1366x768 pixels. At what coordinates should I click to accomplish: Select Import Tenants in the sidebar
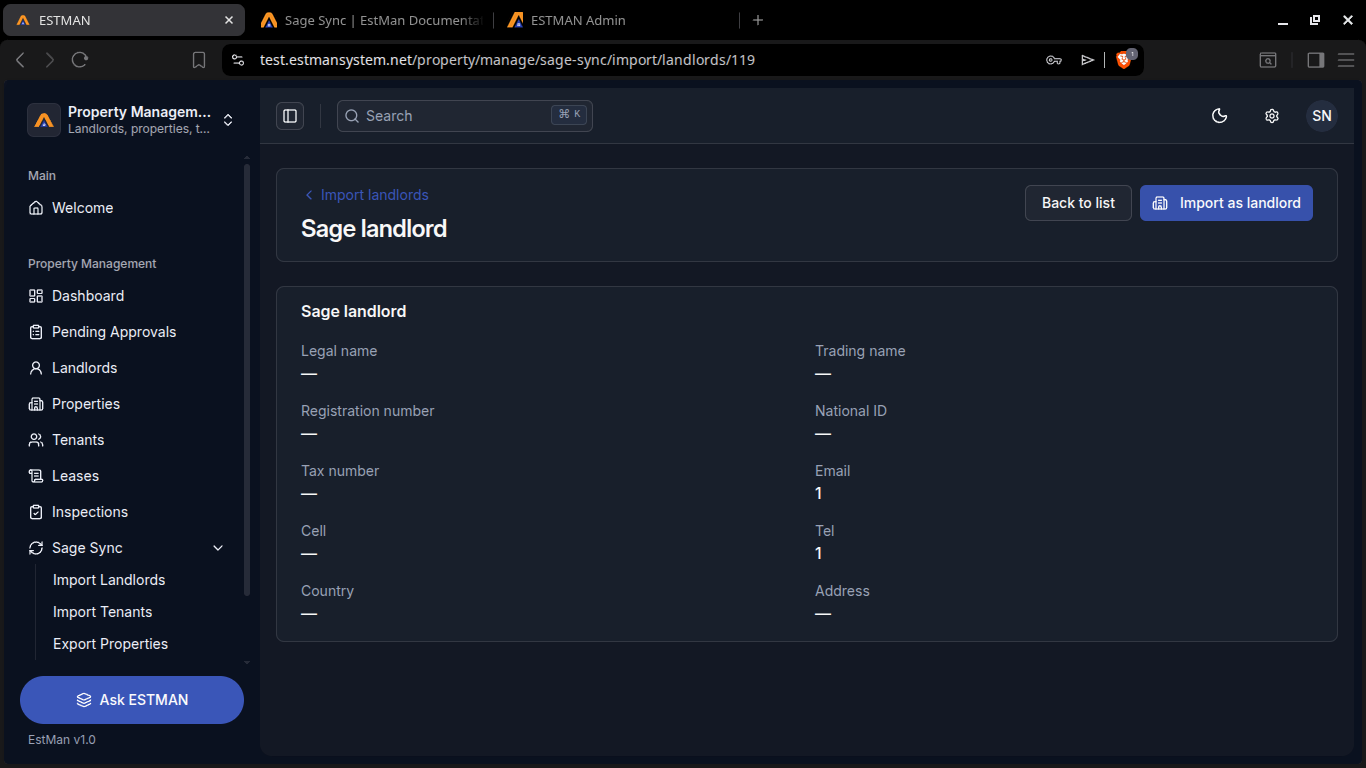pyautogui.click(x=103, y=612)
